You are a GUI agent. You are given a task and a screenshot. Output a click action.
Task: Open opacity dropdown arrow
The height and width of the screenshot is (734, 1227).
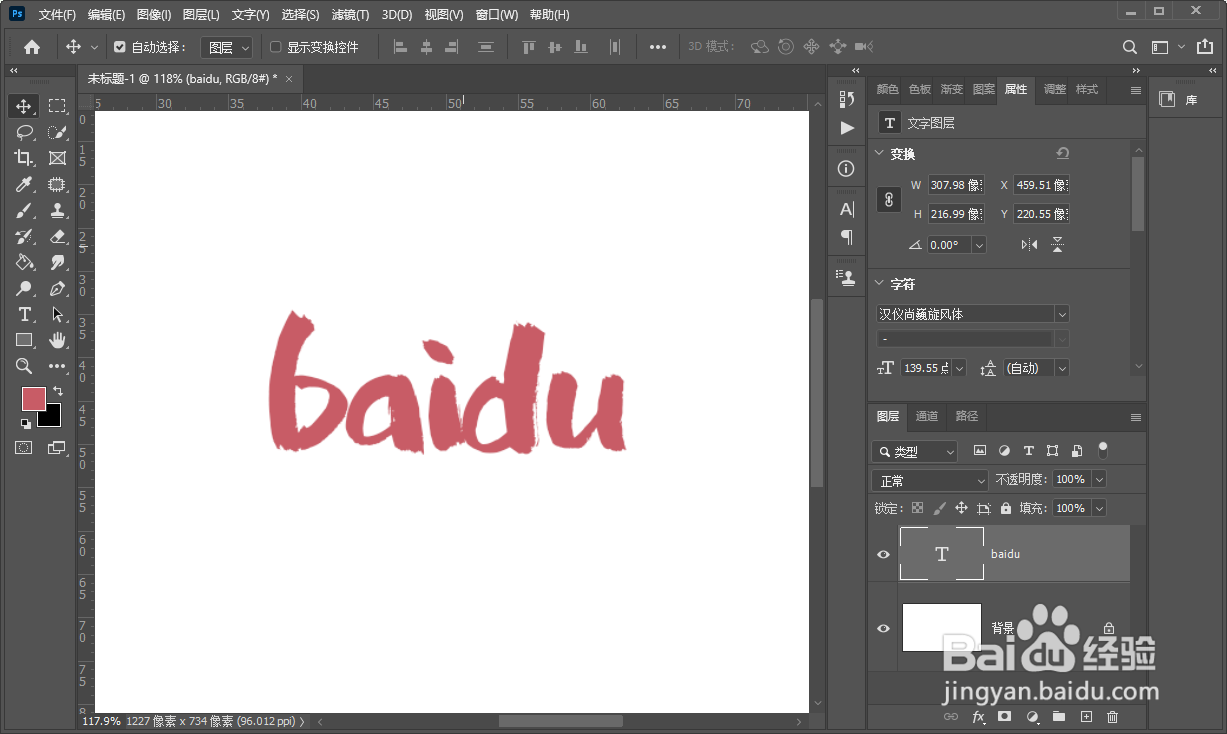[1099, 480]
